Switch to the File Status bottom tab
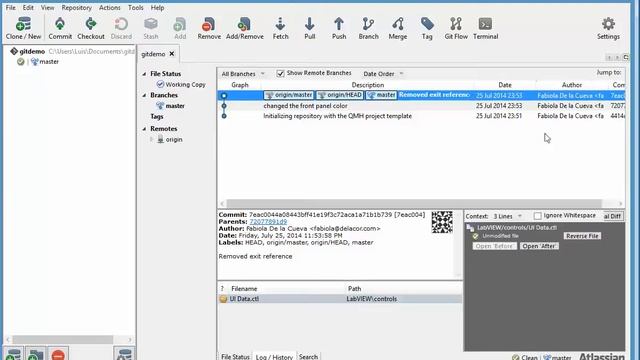Image resolution: width=640 pixels, height=360 pixels. 235,357
